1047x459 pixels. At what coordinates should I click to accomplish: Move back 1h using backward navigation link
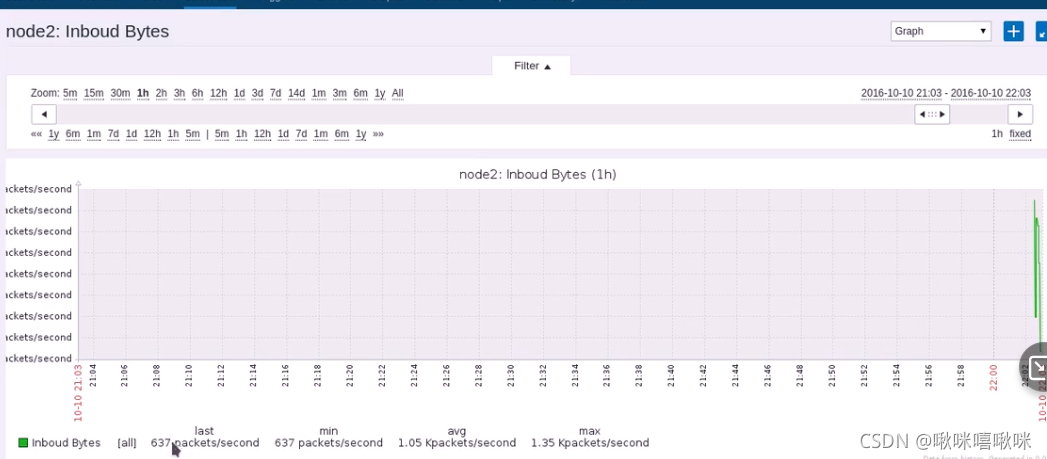click(x=173, y=134)
